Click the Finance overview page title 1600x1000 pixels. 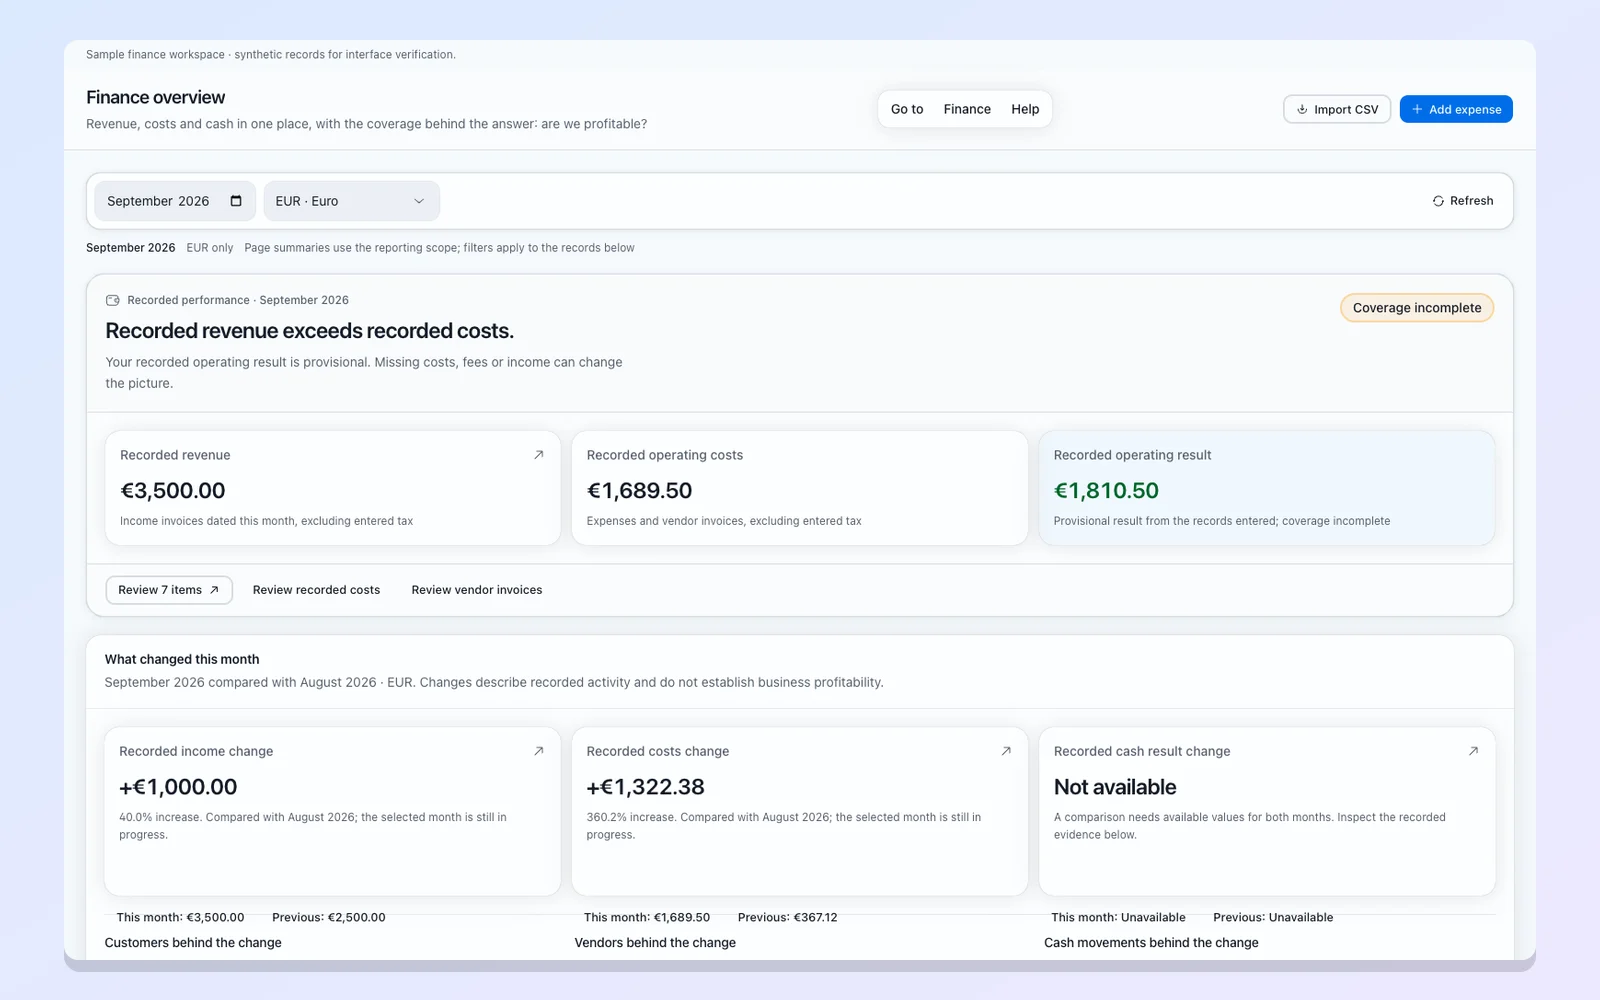pos(155,97)
